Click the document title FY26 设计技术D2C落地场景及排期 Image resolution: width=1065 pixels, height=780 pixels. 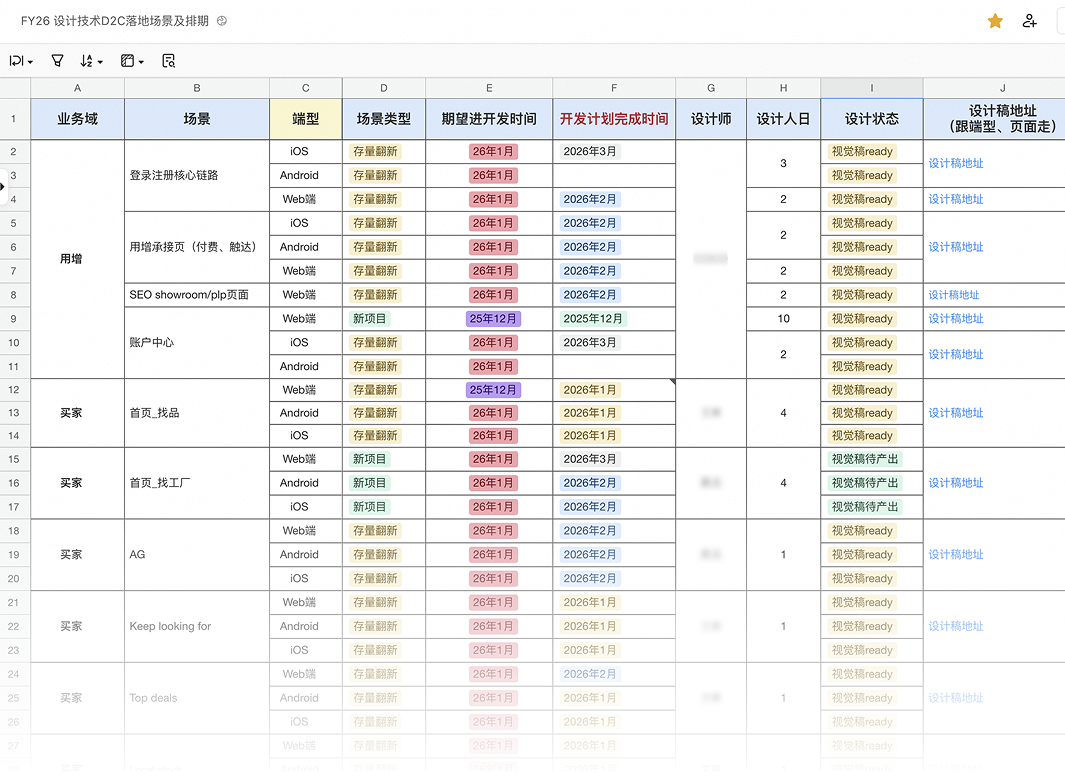[115, 21]
